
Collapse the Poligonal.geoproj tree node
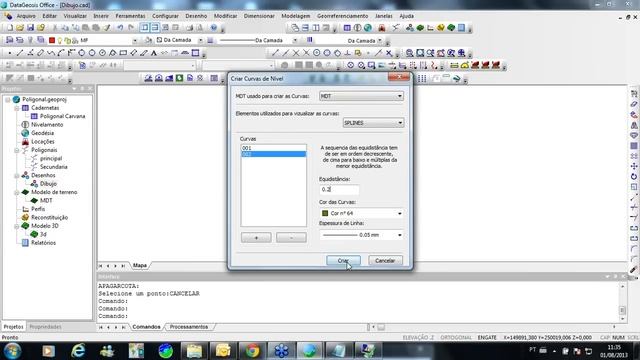(x=7, y=100)
